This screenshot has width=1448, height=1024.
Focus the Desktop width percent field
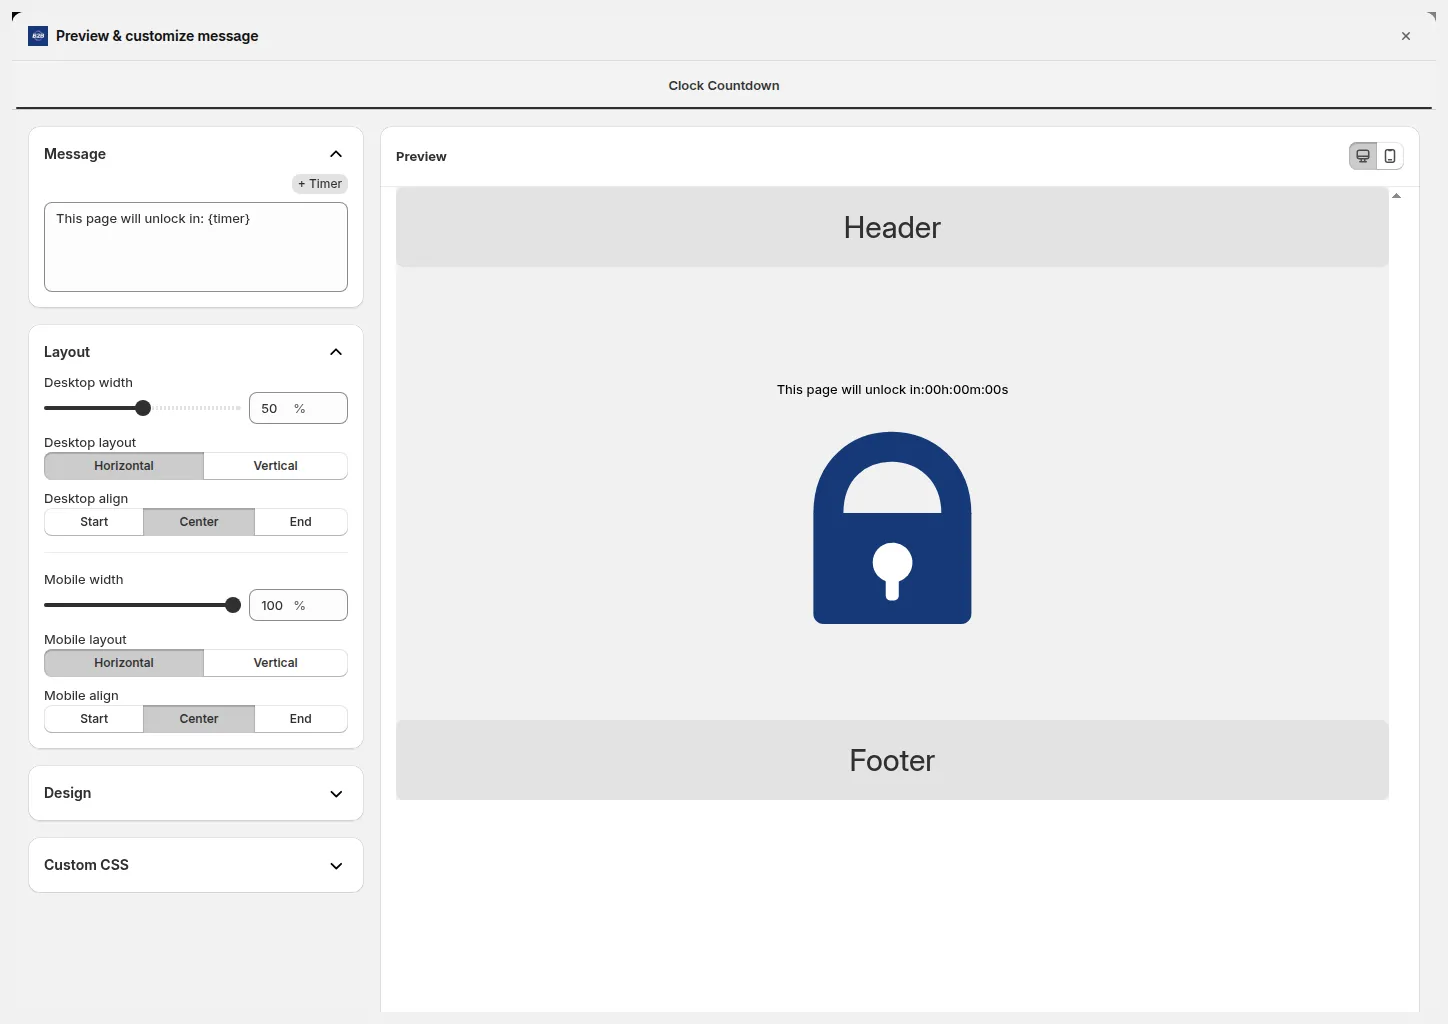click(x=298, y=408)
